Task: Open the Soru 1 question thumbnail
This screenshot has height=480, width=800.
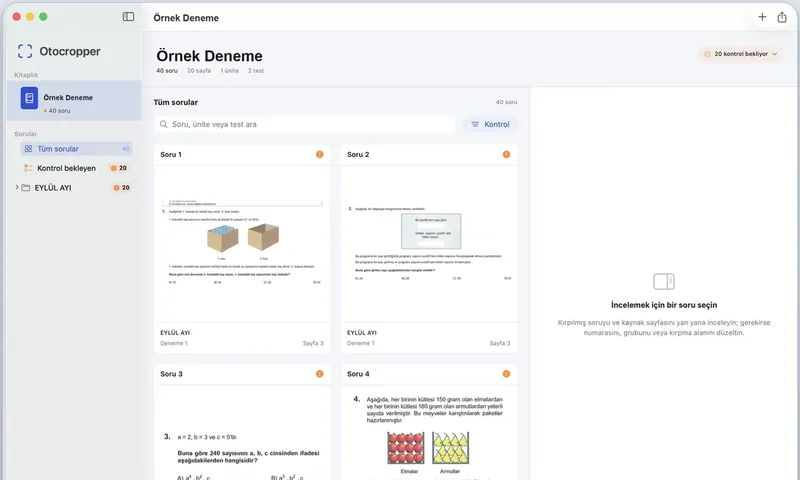Action: (x=242, y=243)
